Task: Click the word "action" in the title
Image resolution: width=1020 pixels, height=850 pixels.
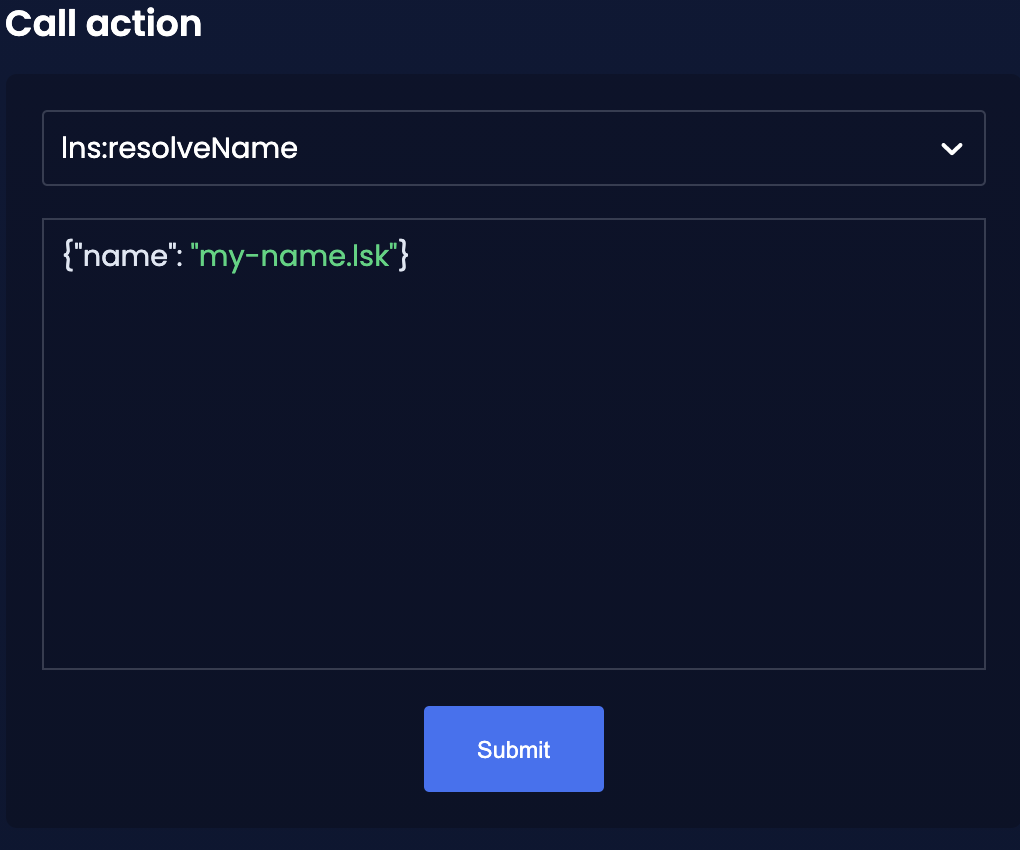Action: (x=144, y=23)
